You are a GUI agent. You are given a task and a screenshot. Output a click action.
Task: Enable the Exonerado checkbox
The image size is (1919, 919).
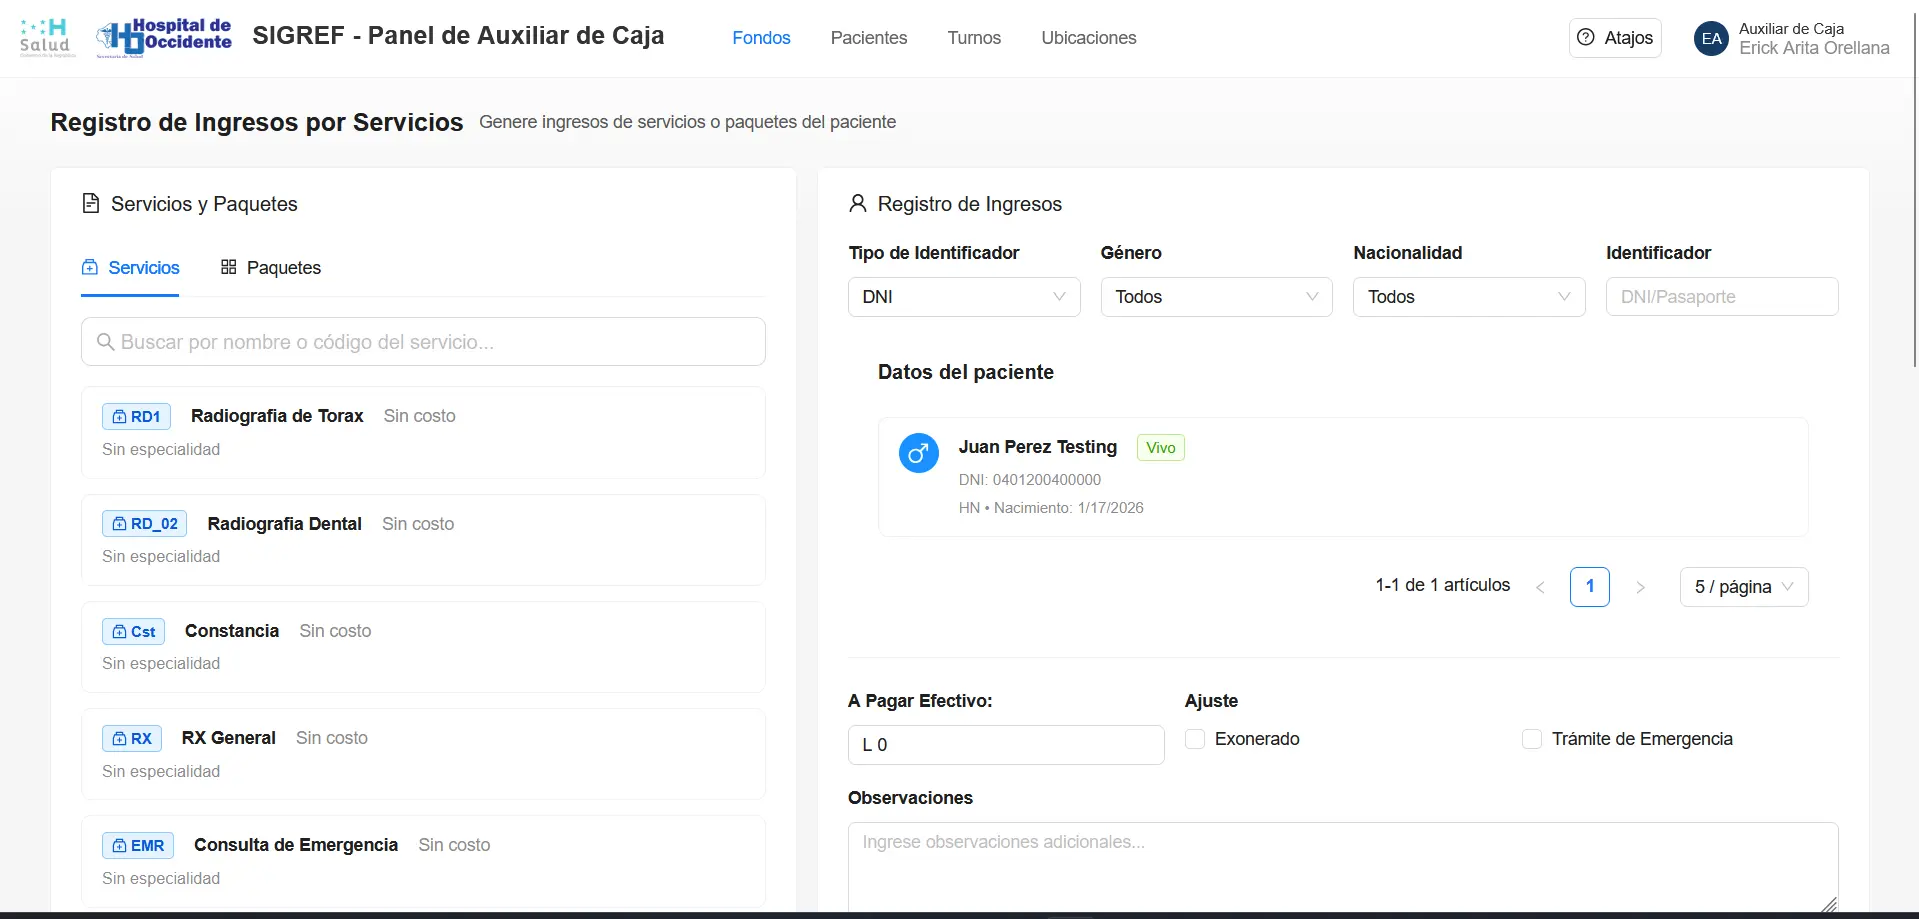point(1195,739)
